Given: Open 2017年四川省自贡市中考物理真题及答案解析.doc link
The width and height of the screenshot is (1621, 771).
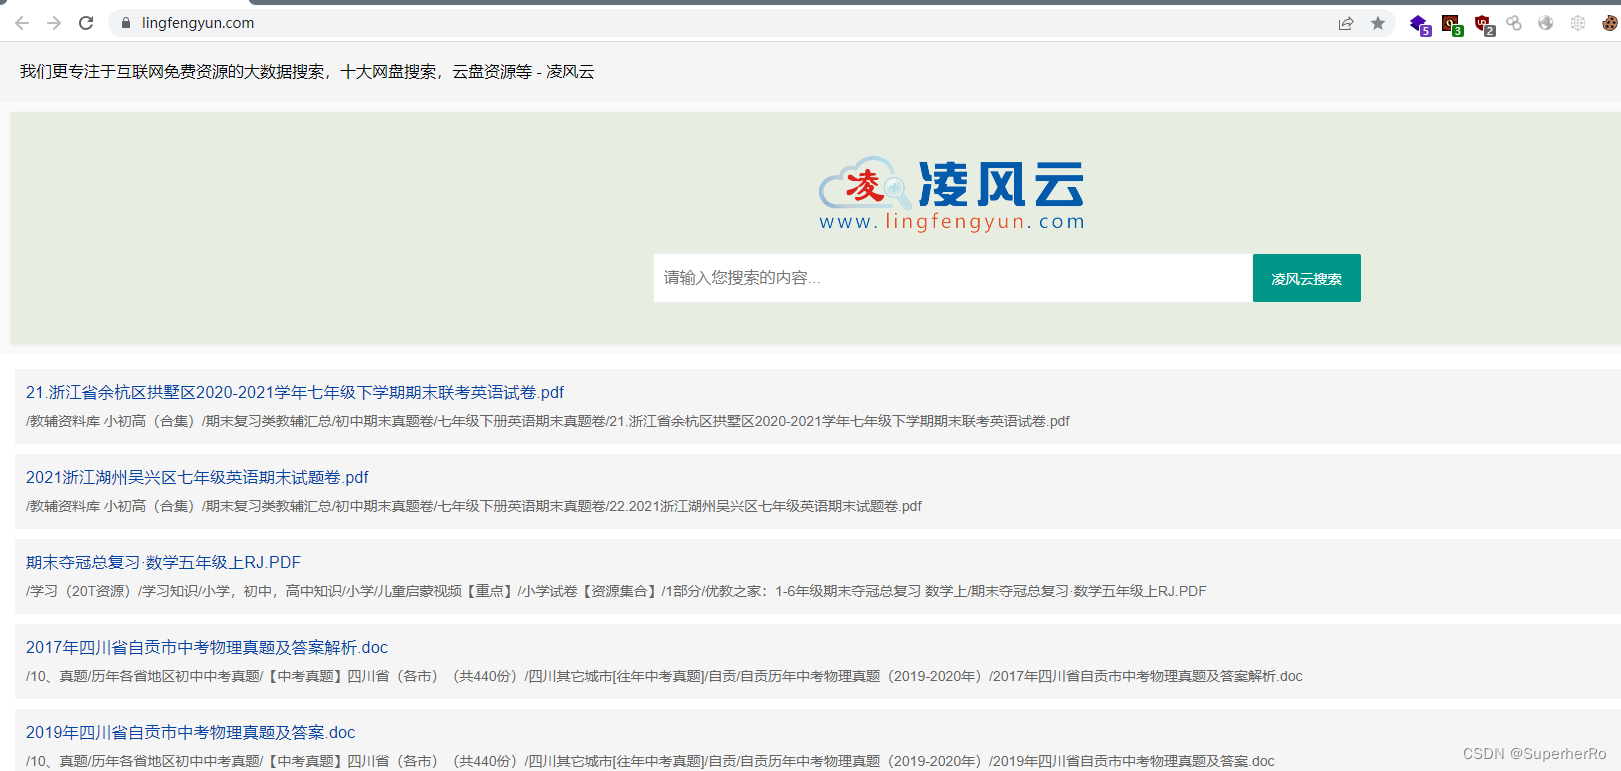Looking at the screenshot, I should 207,647.
